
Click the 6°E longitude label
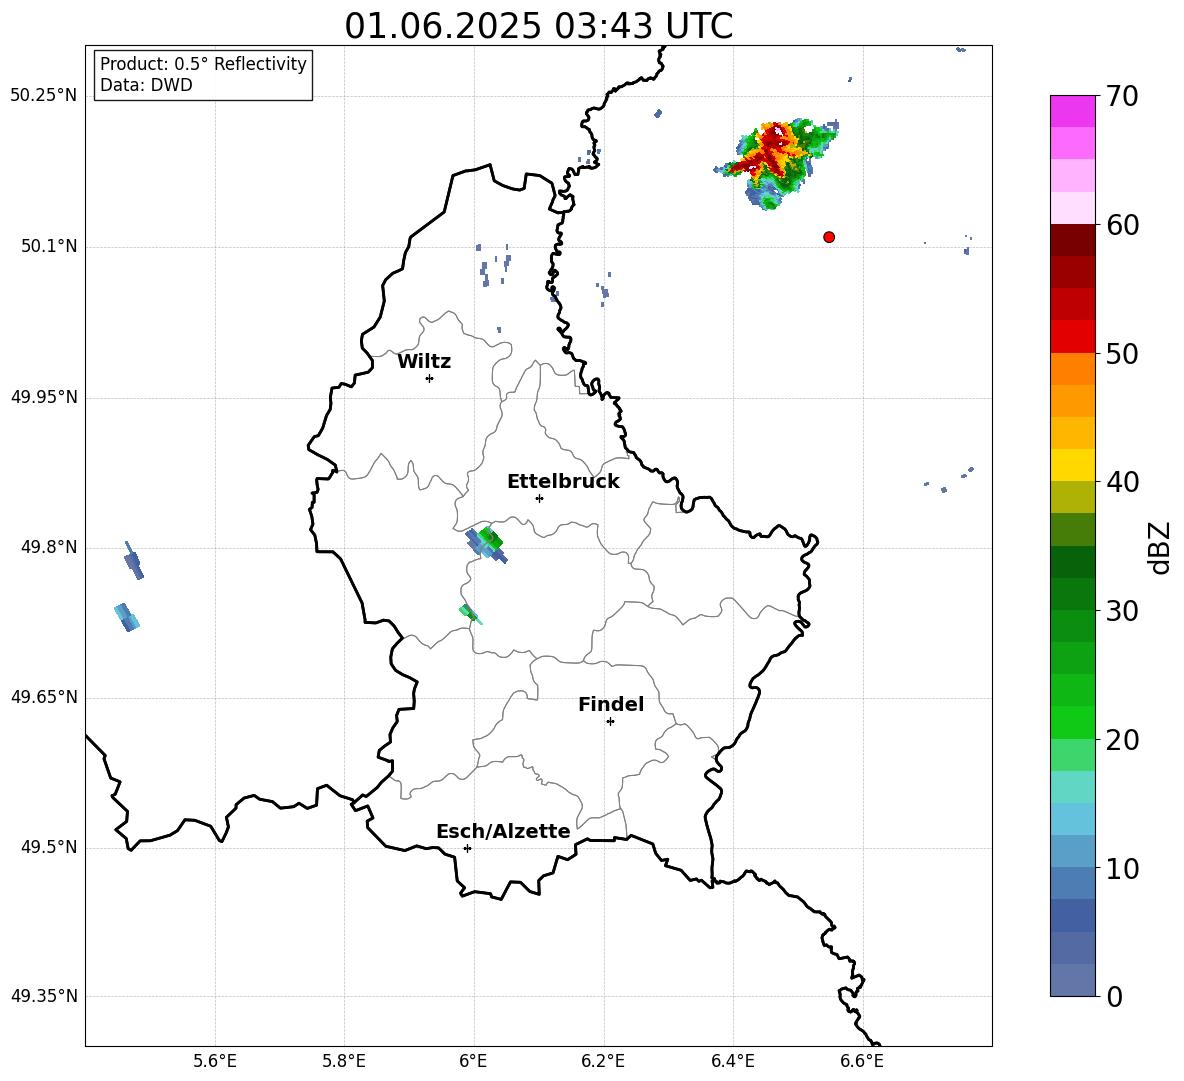[x=473, y=1061]
